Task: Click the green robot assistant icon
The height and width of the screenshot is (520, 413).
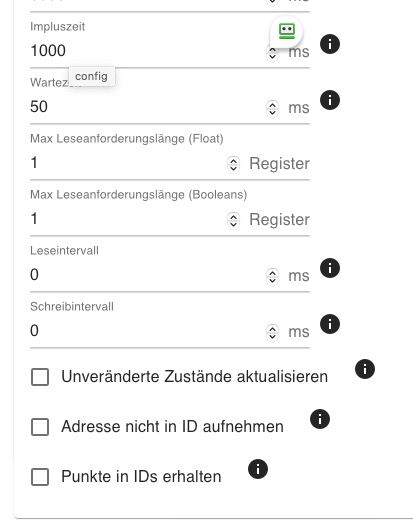Action: (287, 31)
